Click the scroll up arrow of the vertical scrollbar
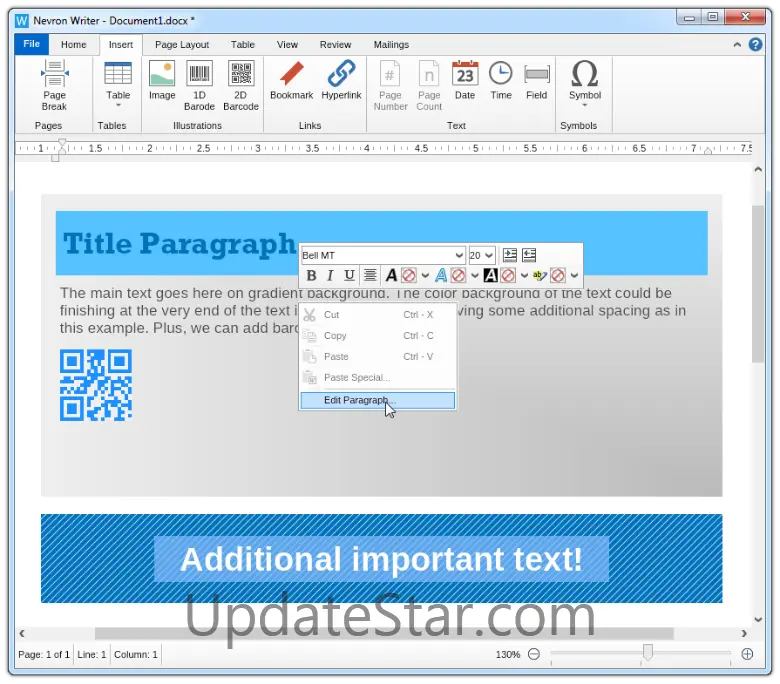The image size is (780, 684). click(758, 170)
